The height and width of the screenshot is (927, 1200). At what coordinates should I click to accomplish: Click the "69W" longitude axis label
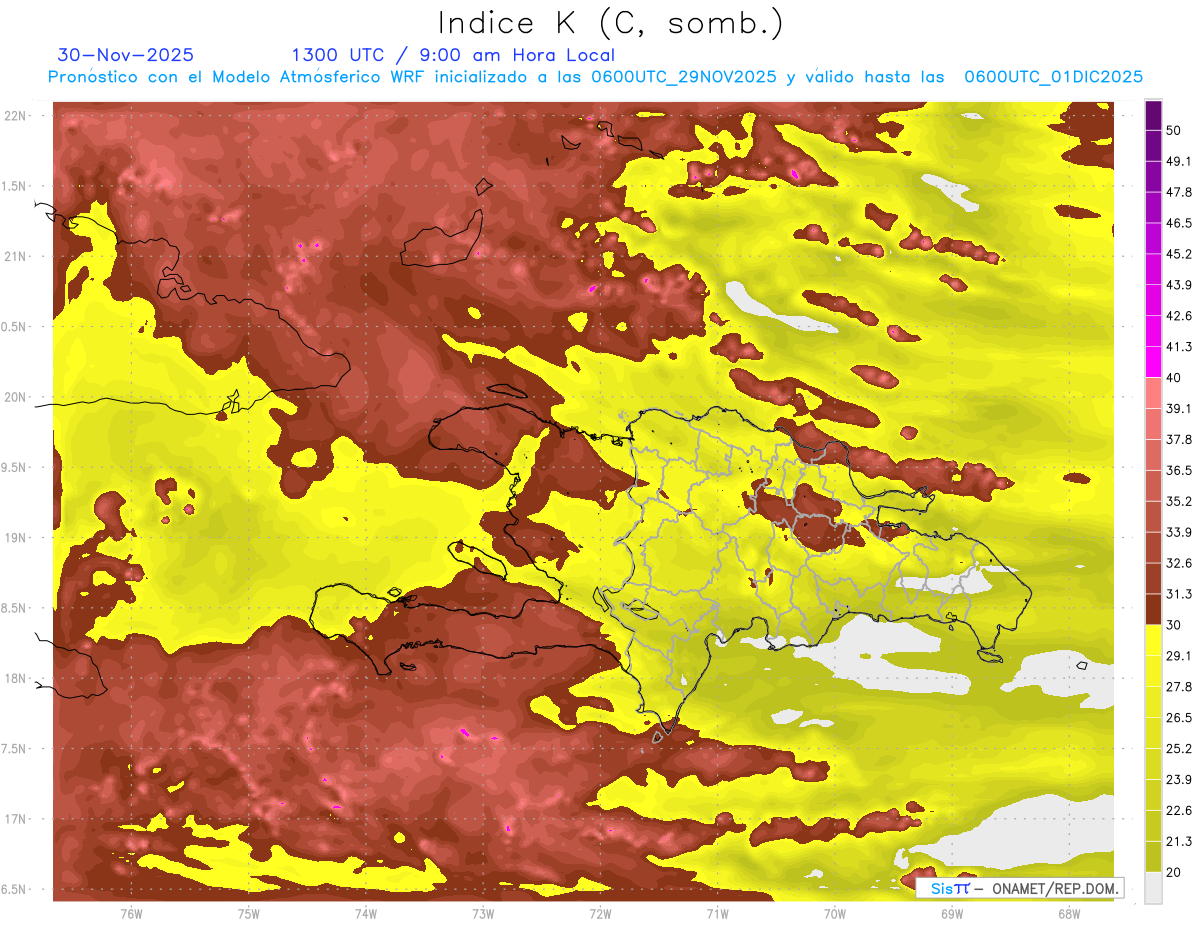click(x=952, y=914)
